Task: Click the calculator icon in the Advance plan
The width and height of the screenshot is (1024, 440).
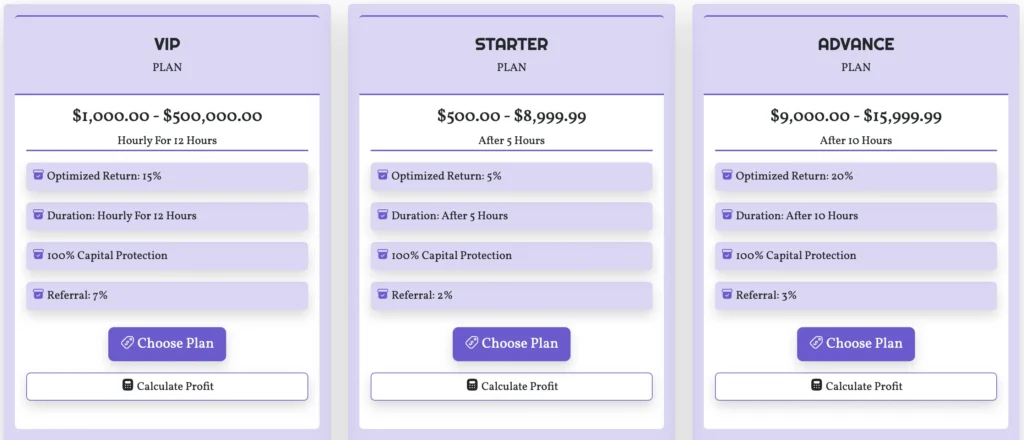Action: [816, 386]
